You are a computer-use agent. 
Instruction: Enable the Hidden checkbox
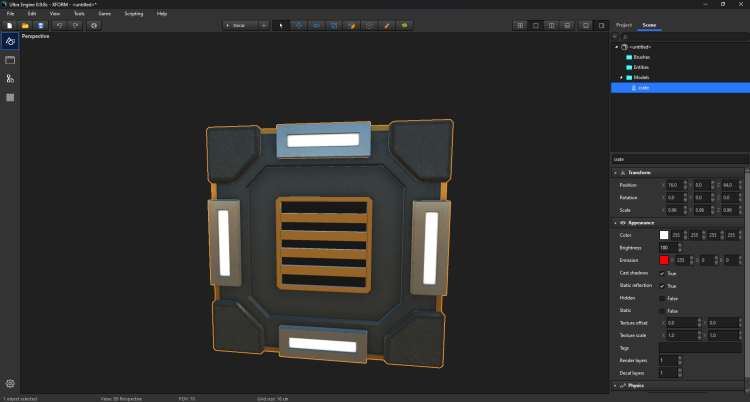point(662,298)
